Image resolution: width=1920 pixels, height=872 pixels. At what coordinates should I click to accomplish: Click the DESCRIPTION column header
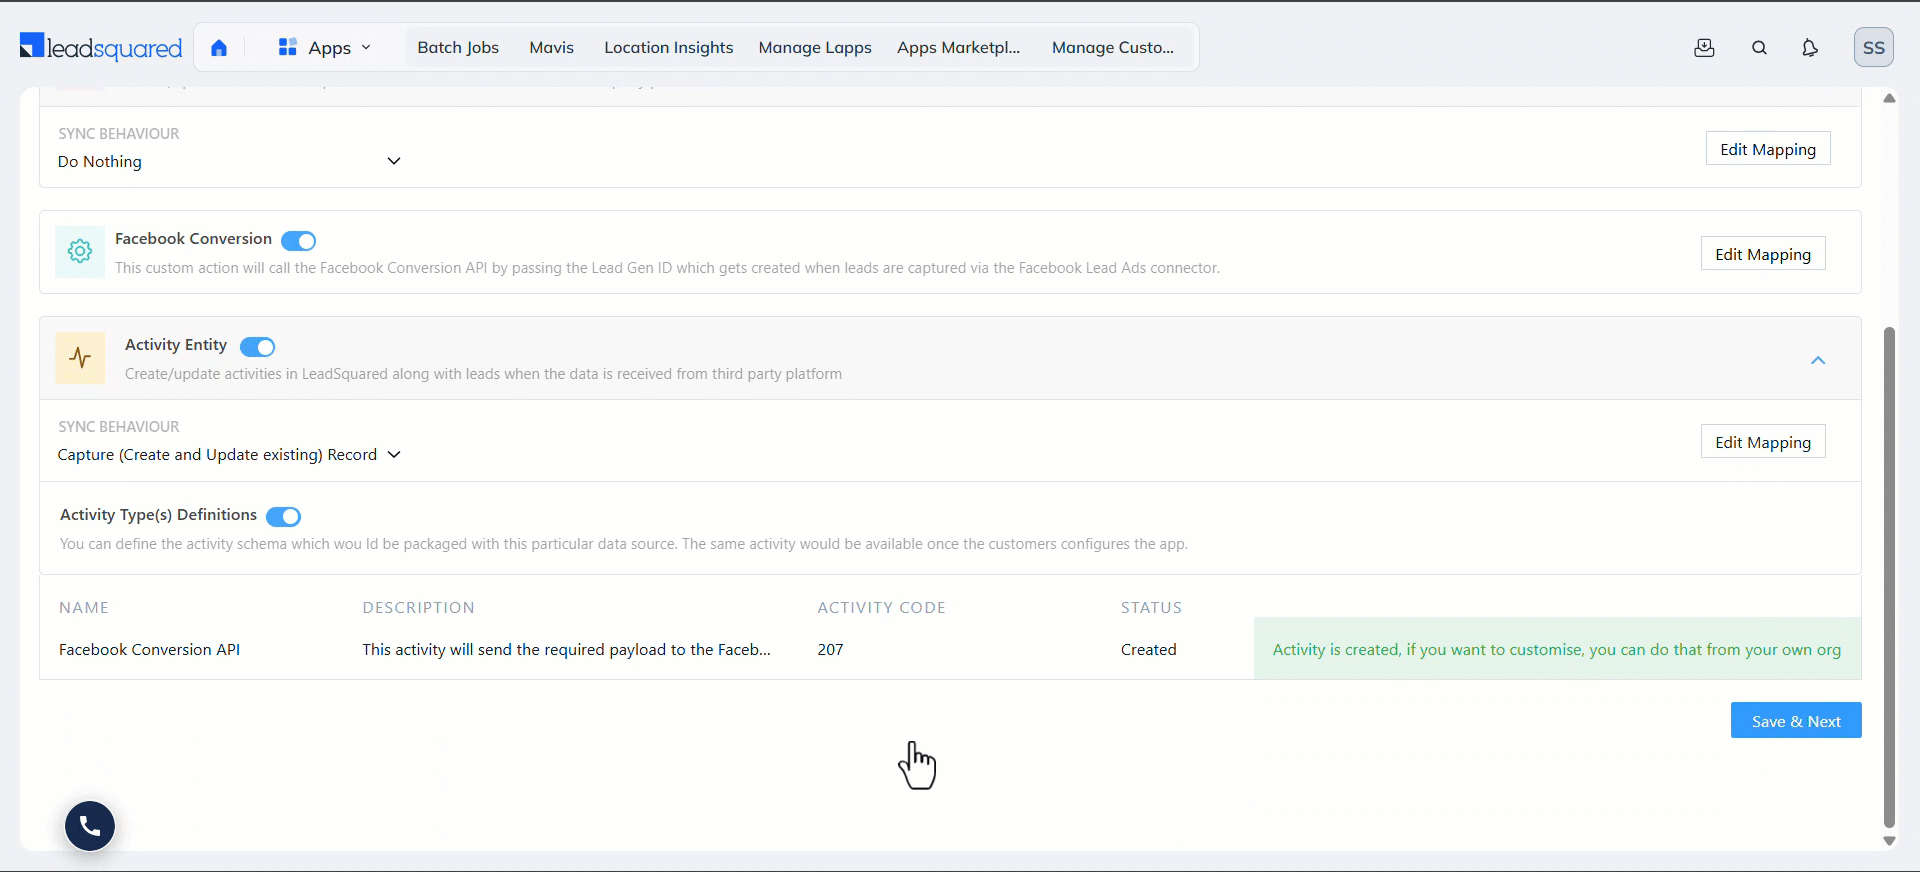tap(418, 607)
